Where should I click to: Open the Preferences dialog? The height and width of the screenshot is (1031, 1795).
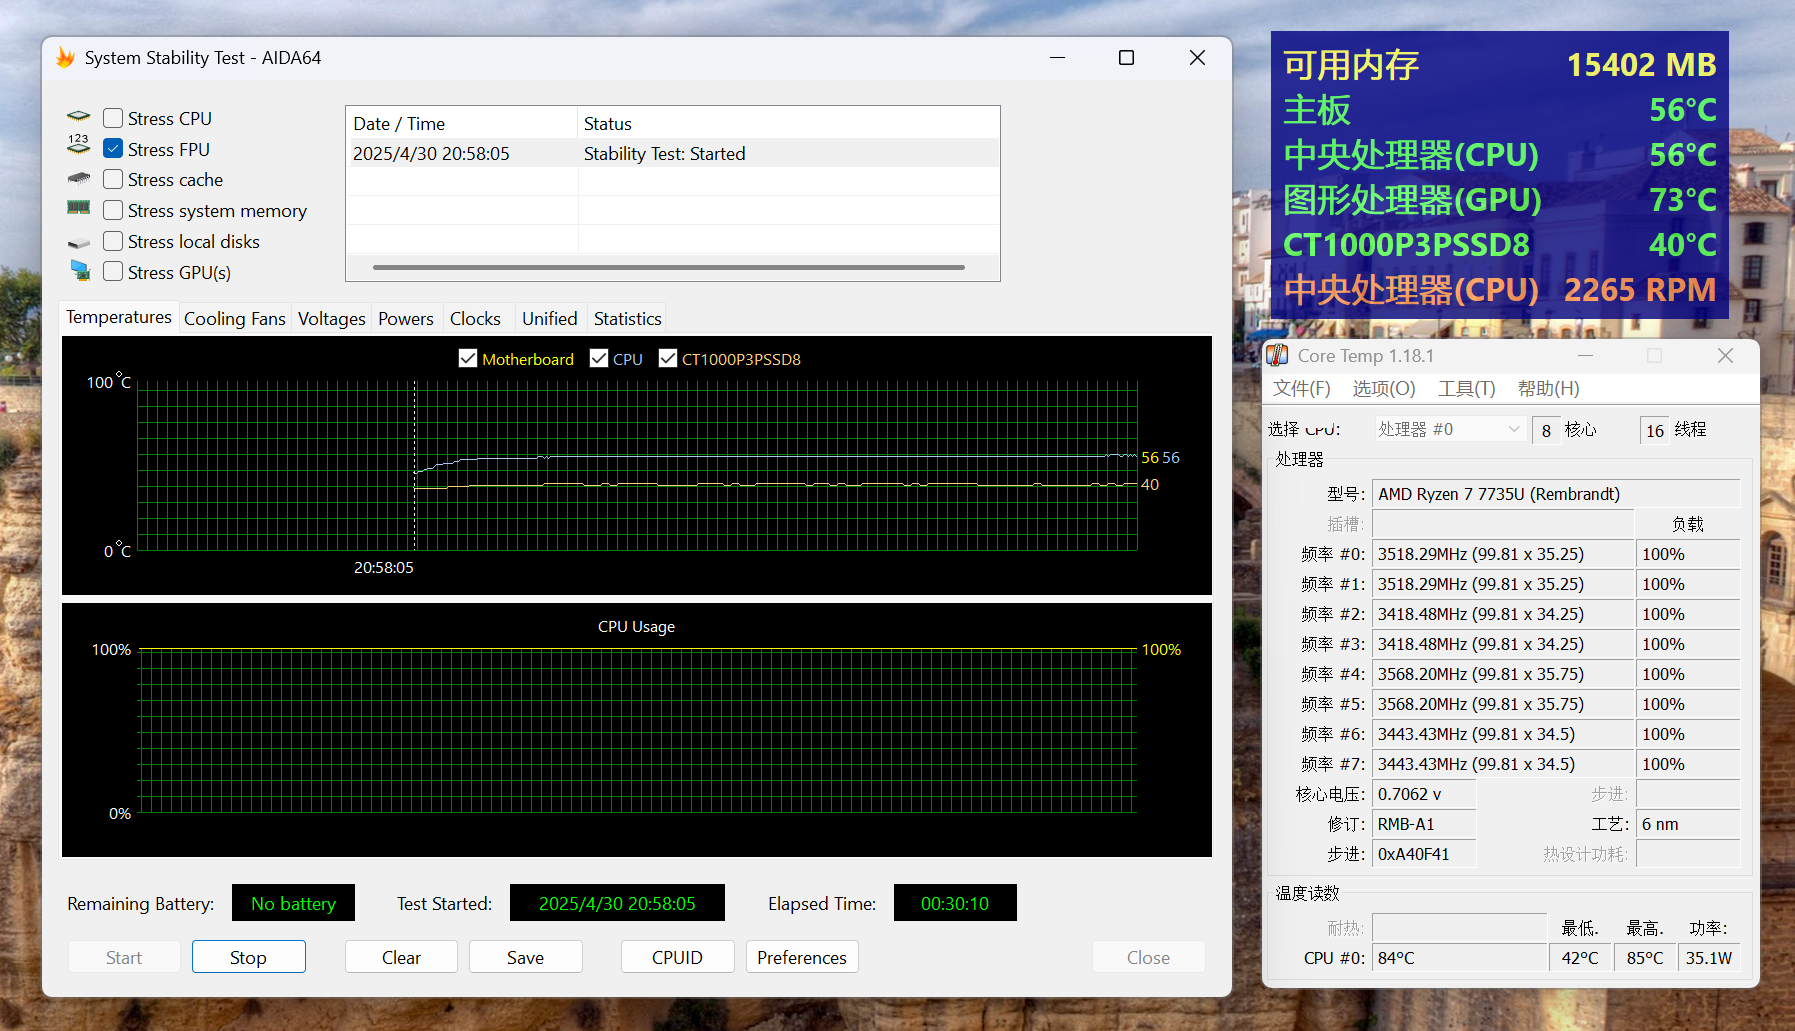point(802,957)
